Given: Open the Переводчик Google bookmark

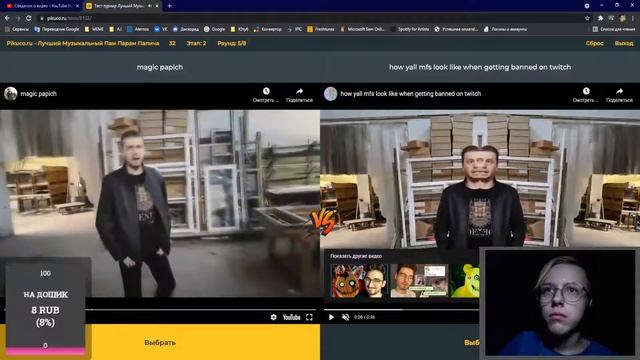Looking at the screenshot, I should point(57,29).
